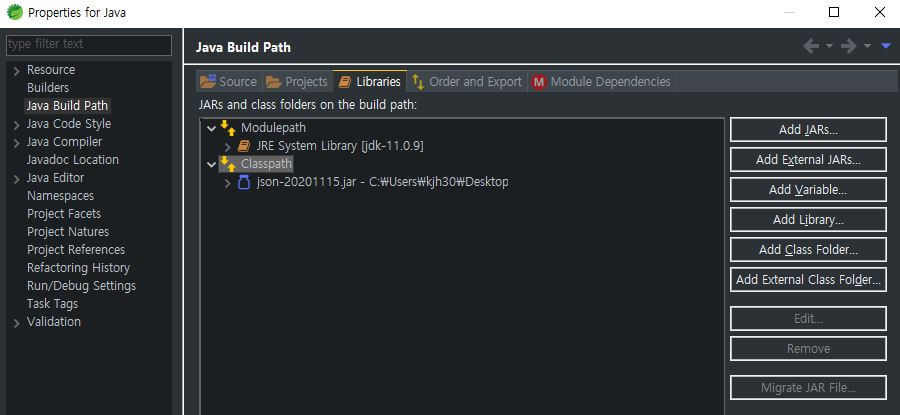Select Java Build Path in the tree

(67, 106)
